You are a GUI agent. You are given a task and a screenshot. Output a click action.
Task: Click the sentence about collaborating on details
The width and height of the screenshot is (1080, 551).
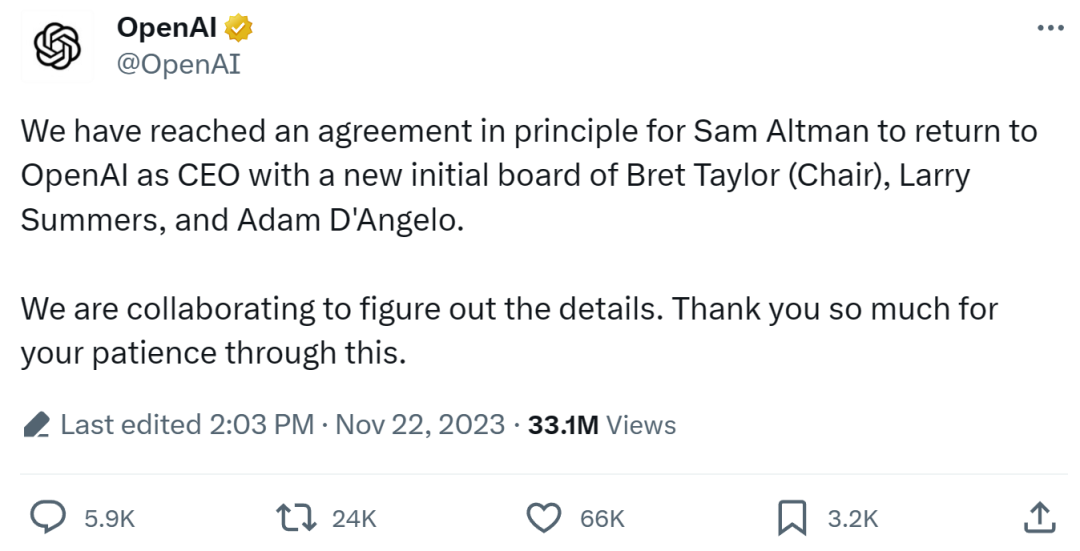coord(509,331)
